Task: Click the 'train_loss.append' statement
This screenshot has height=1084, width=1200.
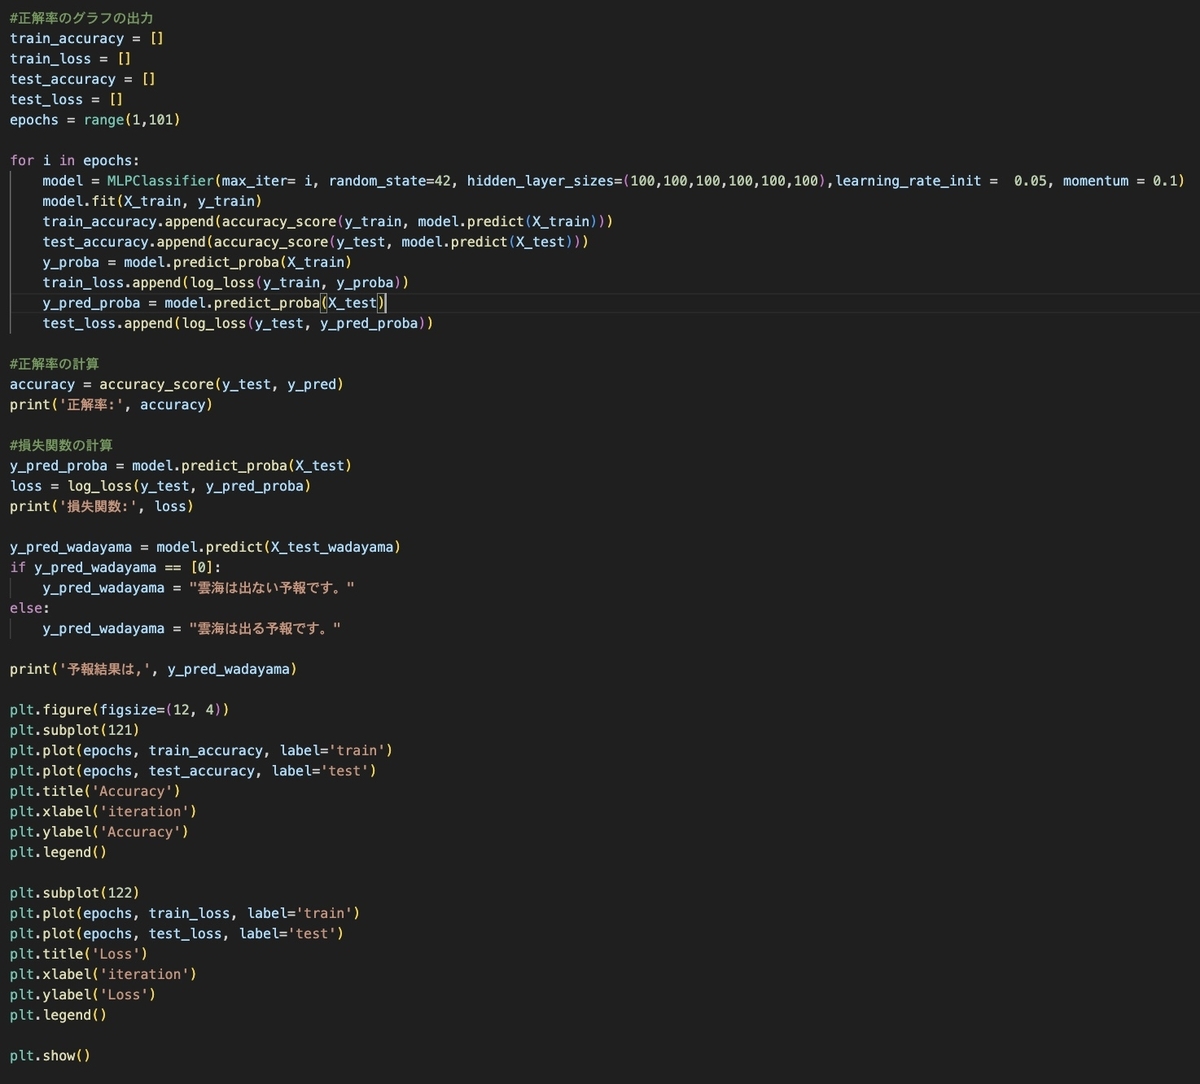Action: coord(225,282)
